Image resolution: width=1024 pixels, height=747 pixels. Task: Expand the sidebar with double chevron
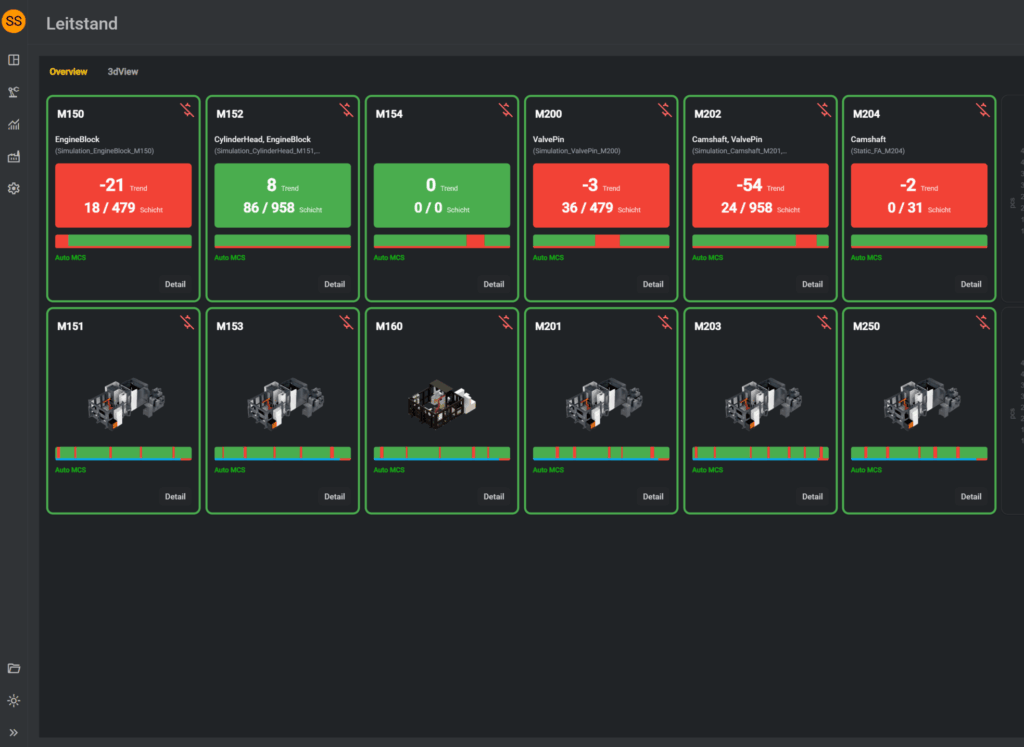pos(14,732)
